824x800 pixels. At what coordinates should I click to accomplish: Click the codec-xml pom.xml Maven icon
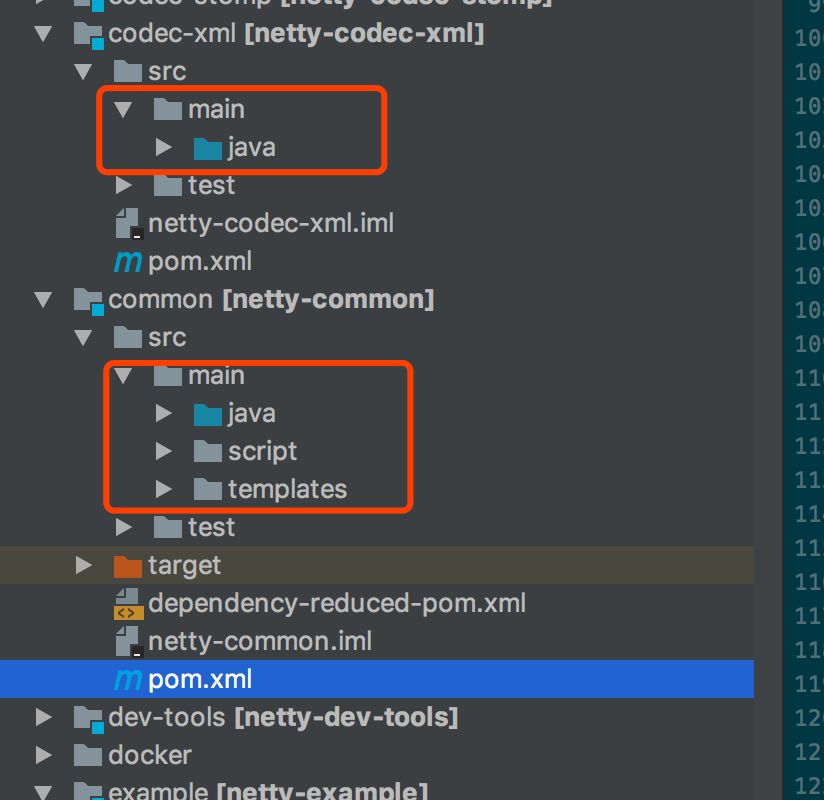[128, 262]
